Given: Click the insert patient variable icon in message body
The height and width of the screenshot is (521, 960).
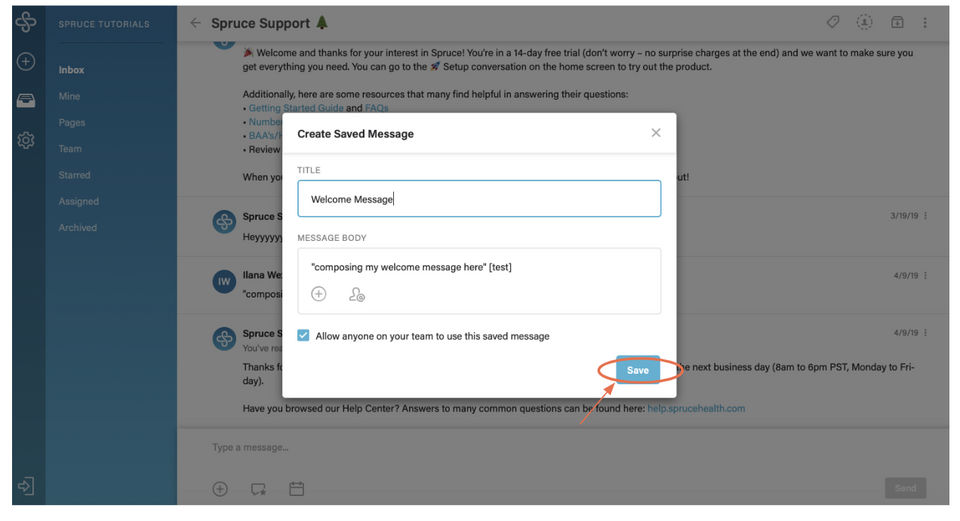Looking at the screenshot, I should pyautogui.click(x=356, y=294).
